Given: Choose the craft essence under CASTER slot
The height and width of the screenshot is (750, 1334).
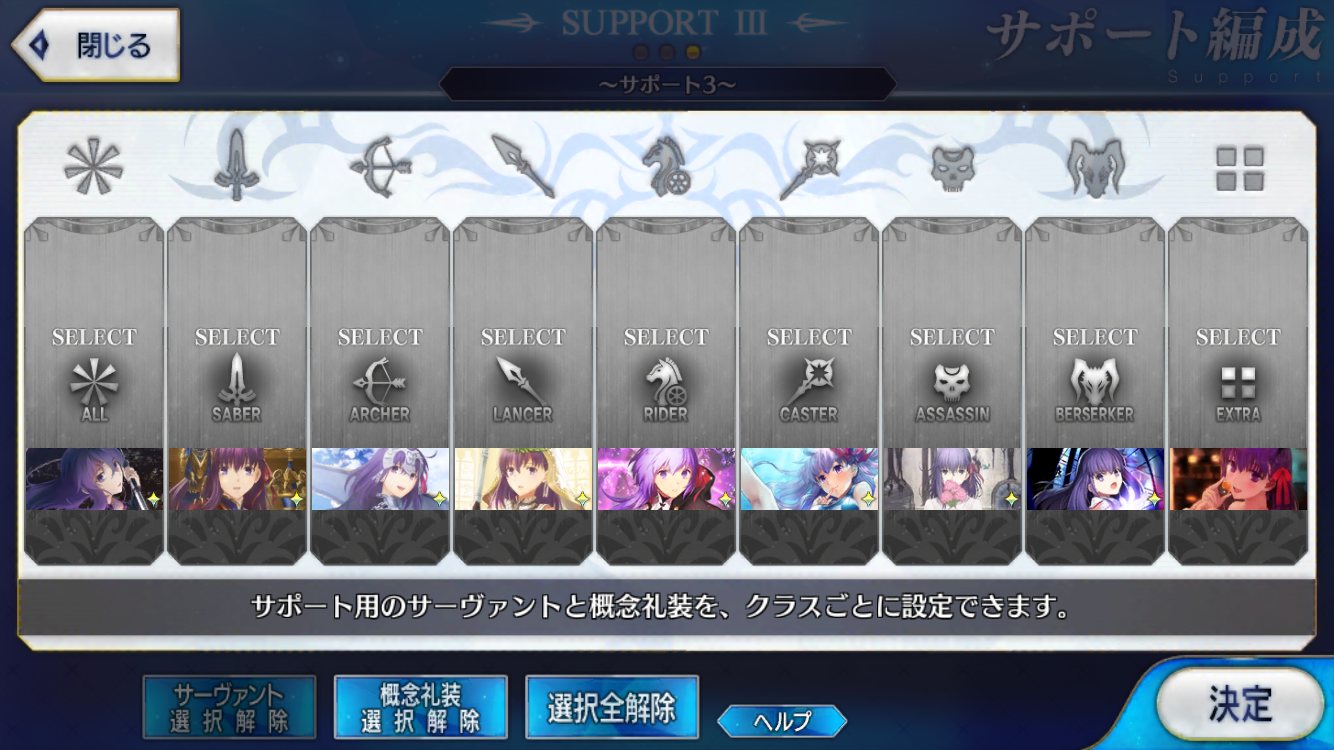Looking at the screenshot, I should (x=809, y=479).
